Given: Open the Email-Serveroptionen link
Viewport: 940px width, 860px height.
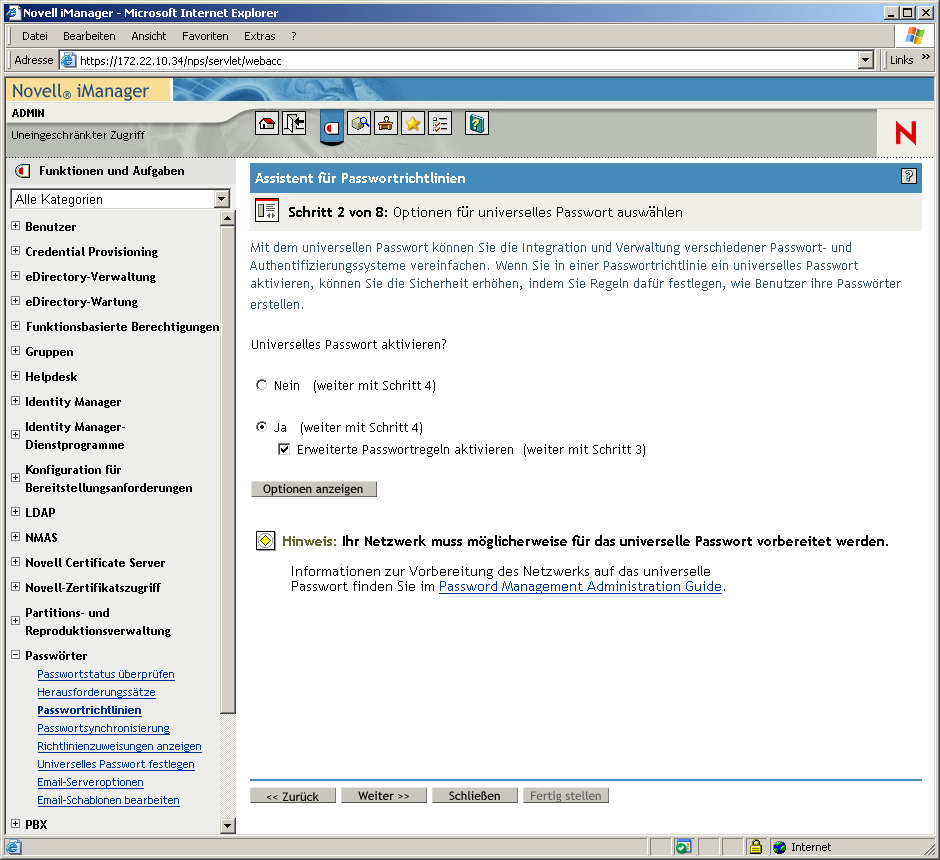Looking at the screenshot, I should point(90,782).
